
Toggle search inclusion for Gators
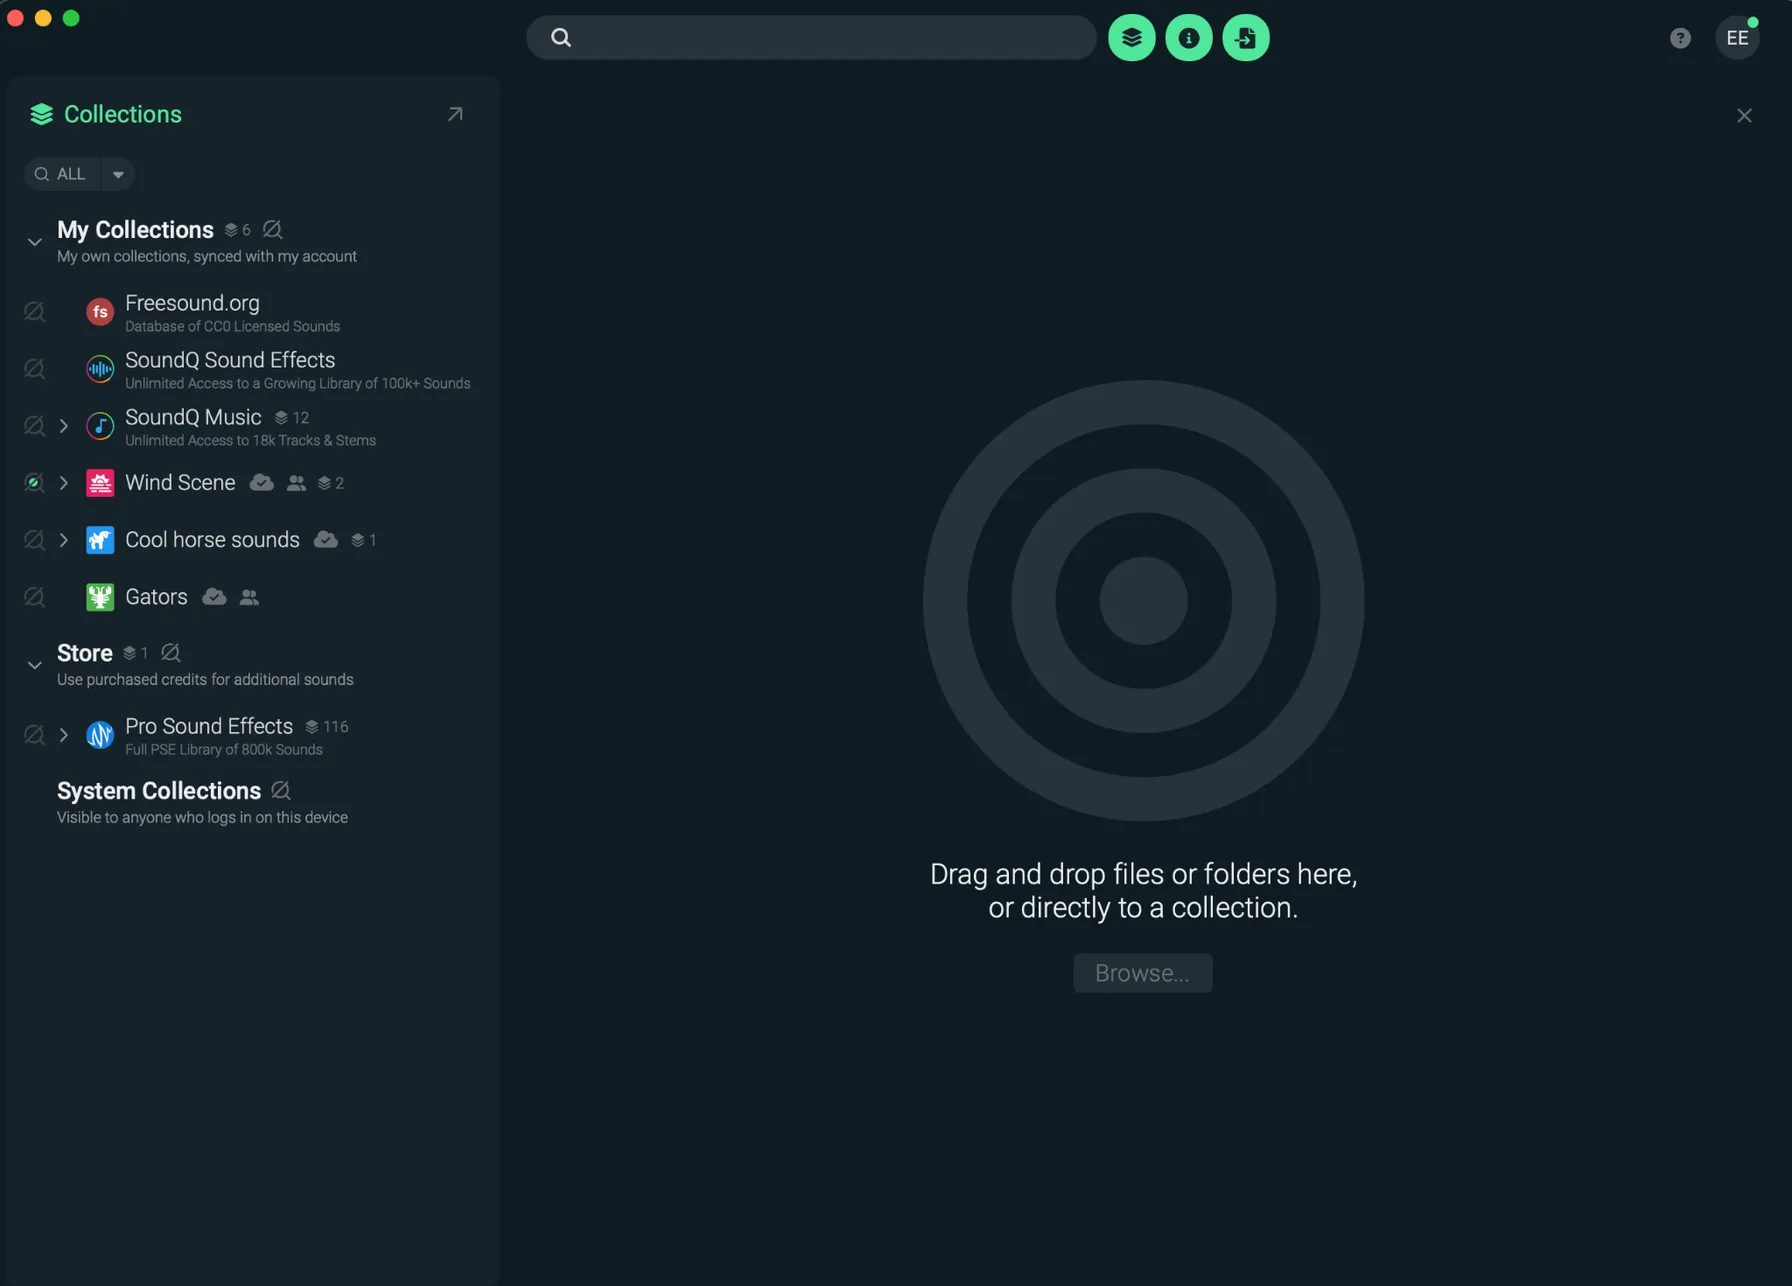click(x=34, y=597)
